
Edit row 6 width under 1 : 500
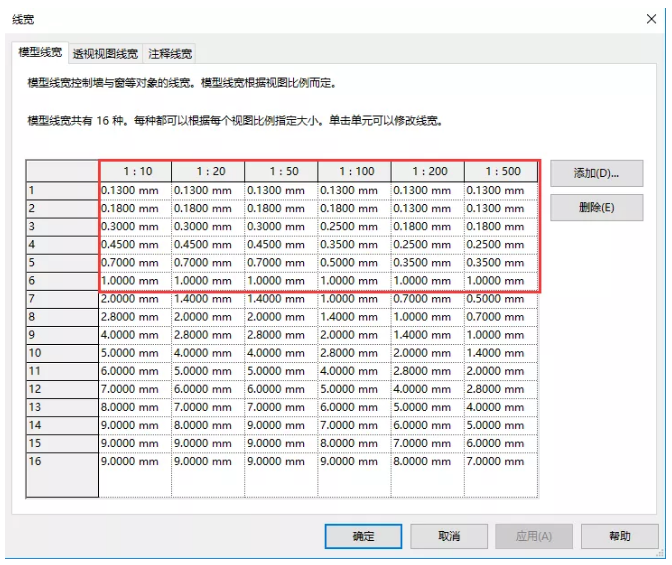(501, 281)
